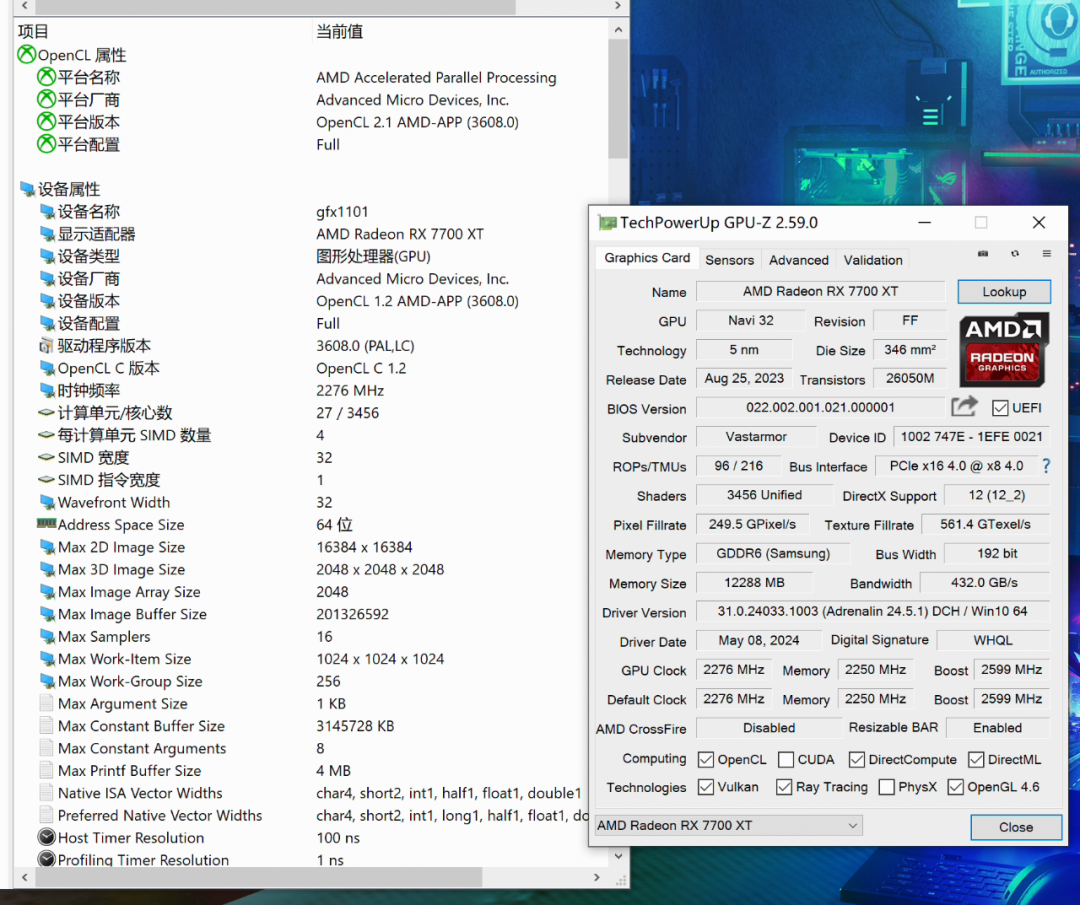Switch to the Graphics Card tab

tap(647, 258)
